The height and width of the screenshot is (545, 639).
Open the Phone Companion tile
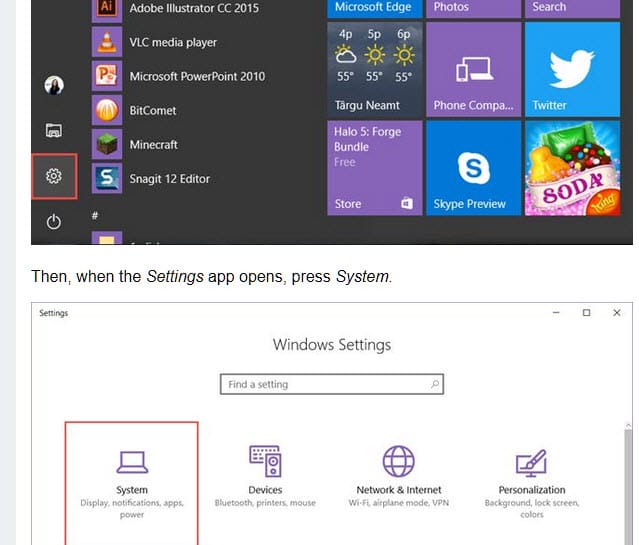[474, 69]
